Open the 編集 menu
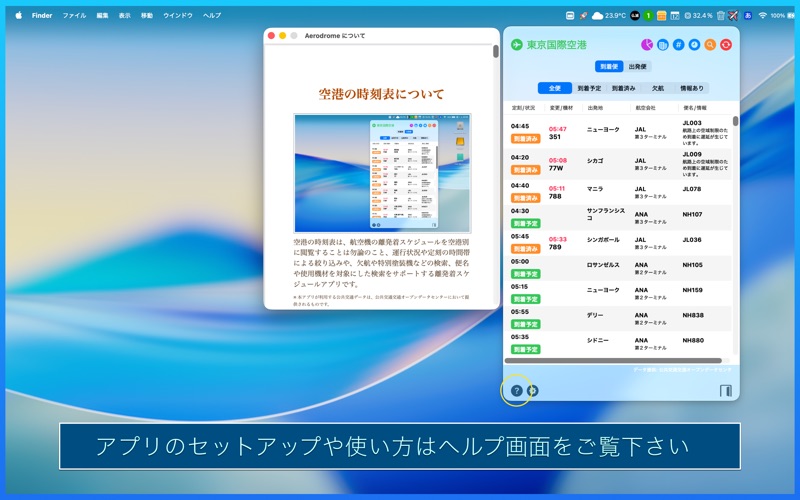Screen dimensions: 800x500 pyautogui.click(x=103, y=15)
